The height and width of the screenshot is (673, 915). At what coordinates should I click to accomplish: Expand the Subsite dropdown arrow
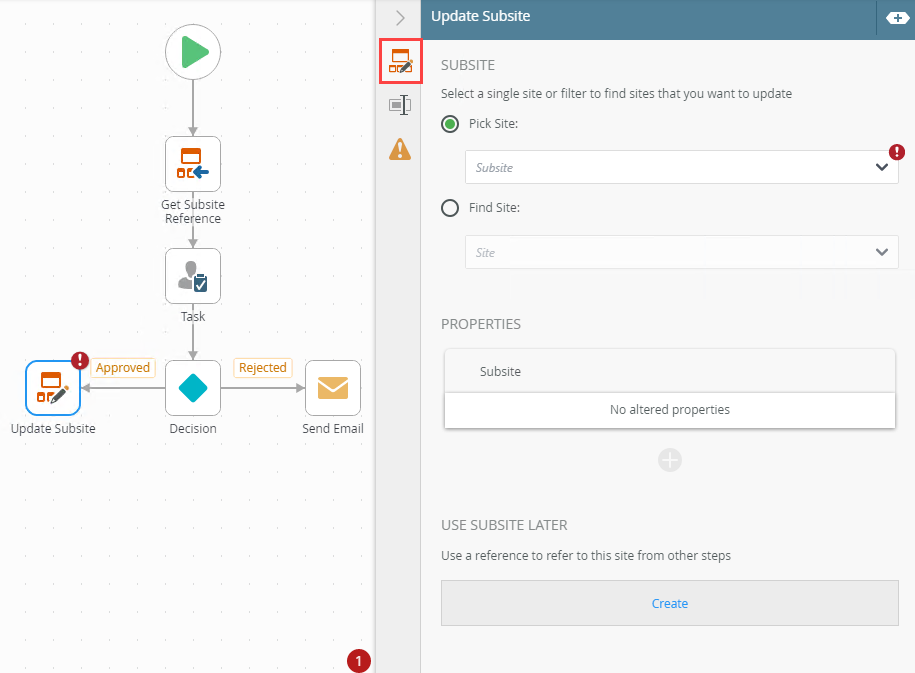coord(881,167)
